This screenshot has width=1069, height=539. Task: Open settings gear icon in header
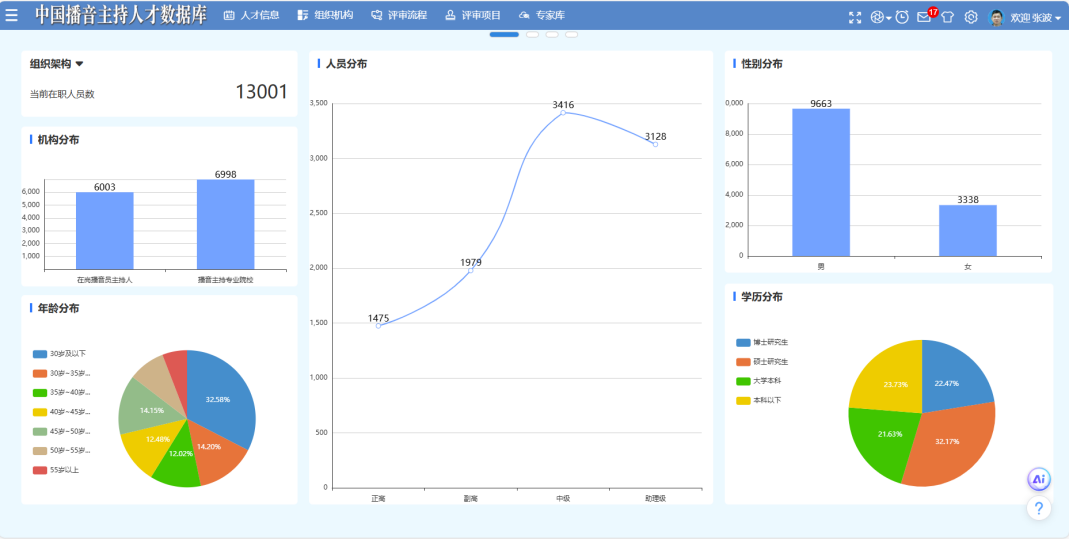970,17
